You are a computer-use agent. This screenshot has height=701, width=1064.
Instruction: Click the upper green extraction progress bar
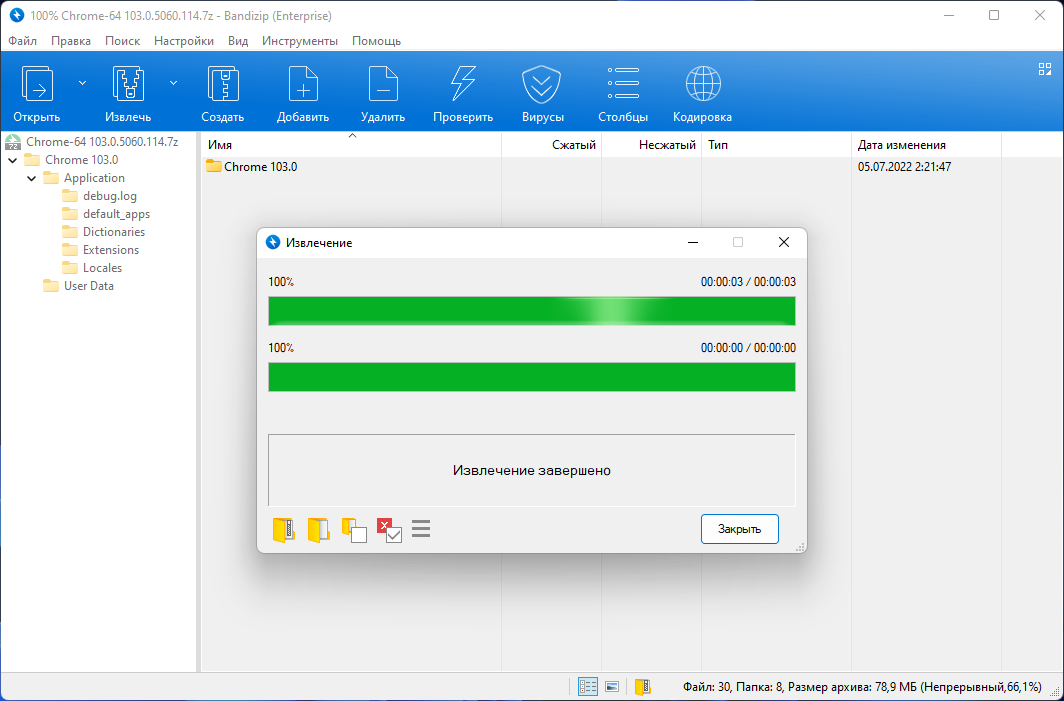coord(532,311)
